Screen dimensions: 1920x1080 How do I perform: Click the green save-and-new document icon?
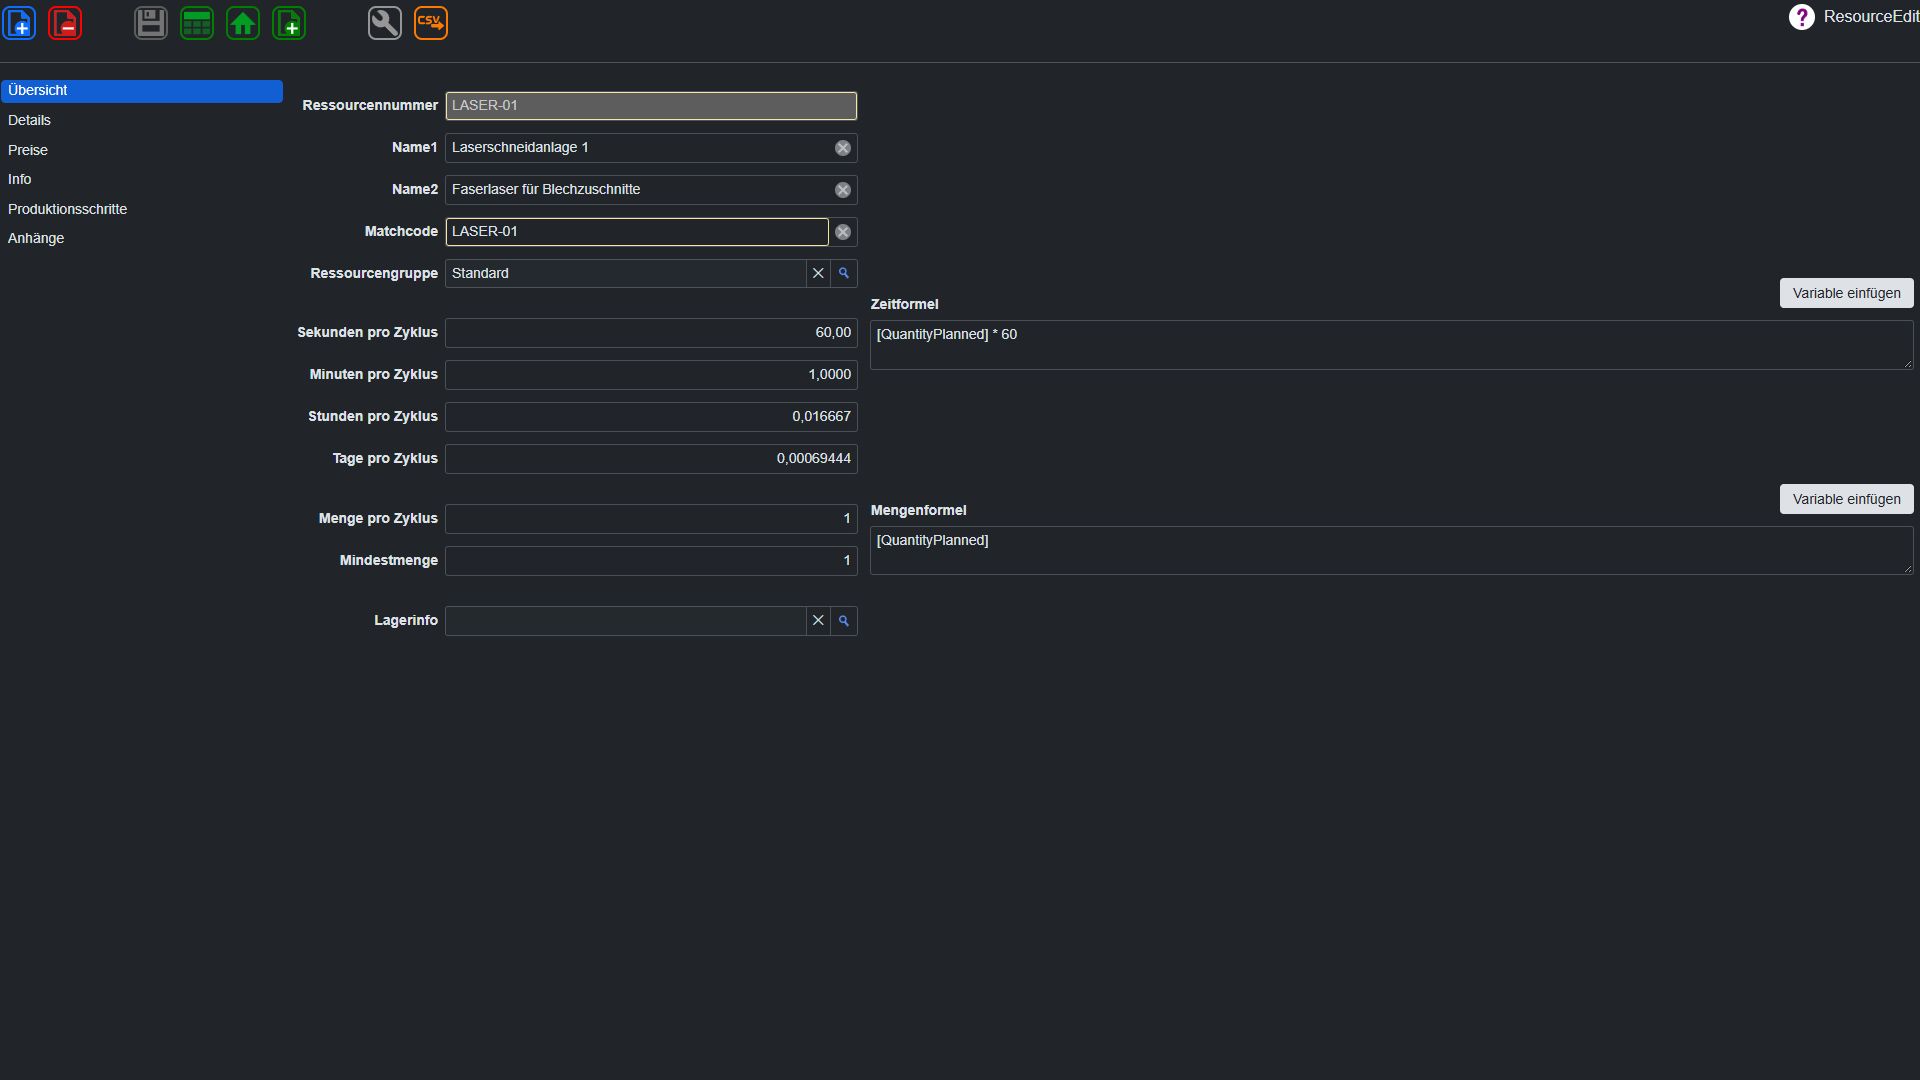click(289, 23)
